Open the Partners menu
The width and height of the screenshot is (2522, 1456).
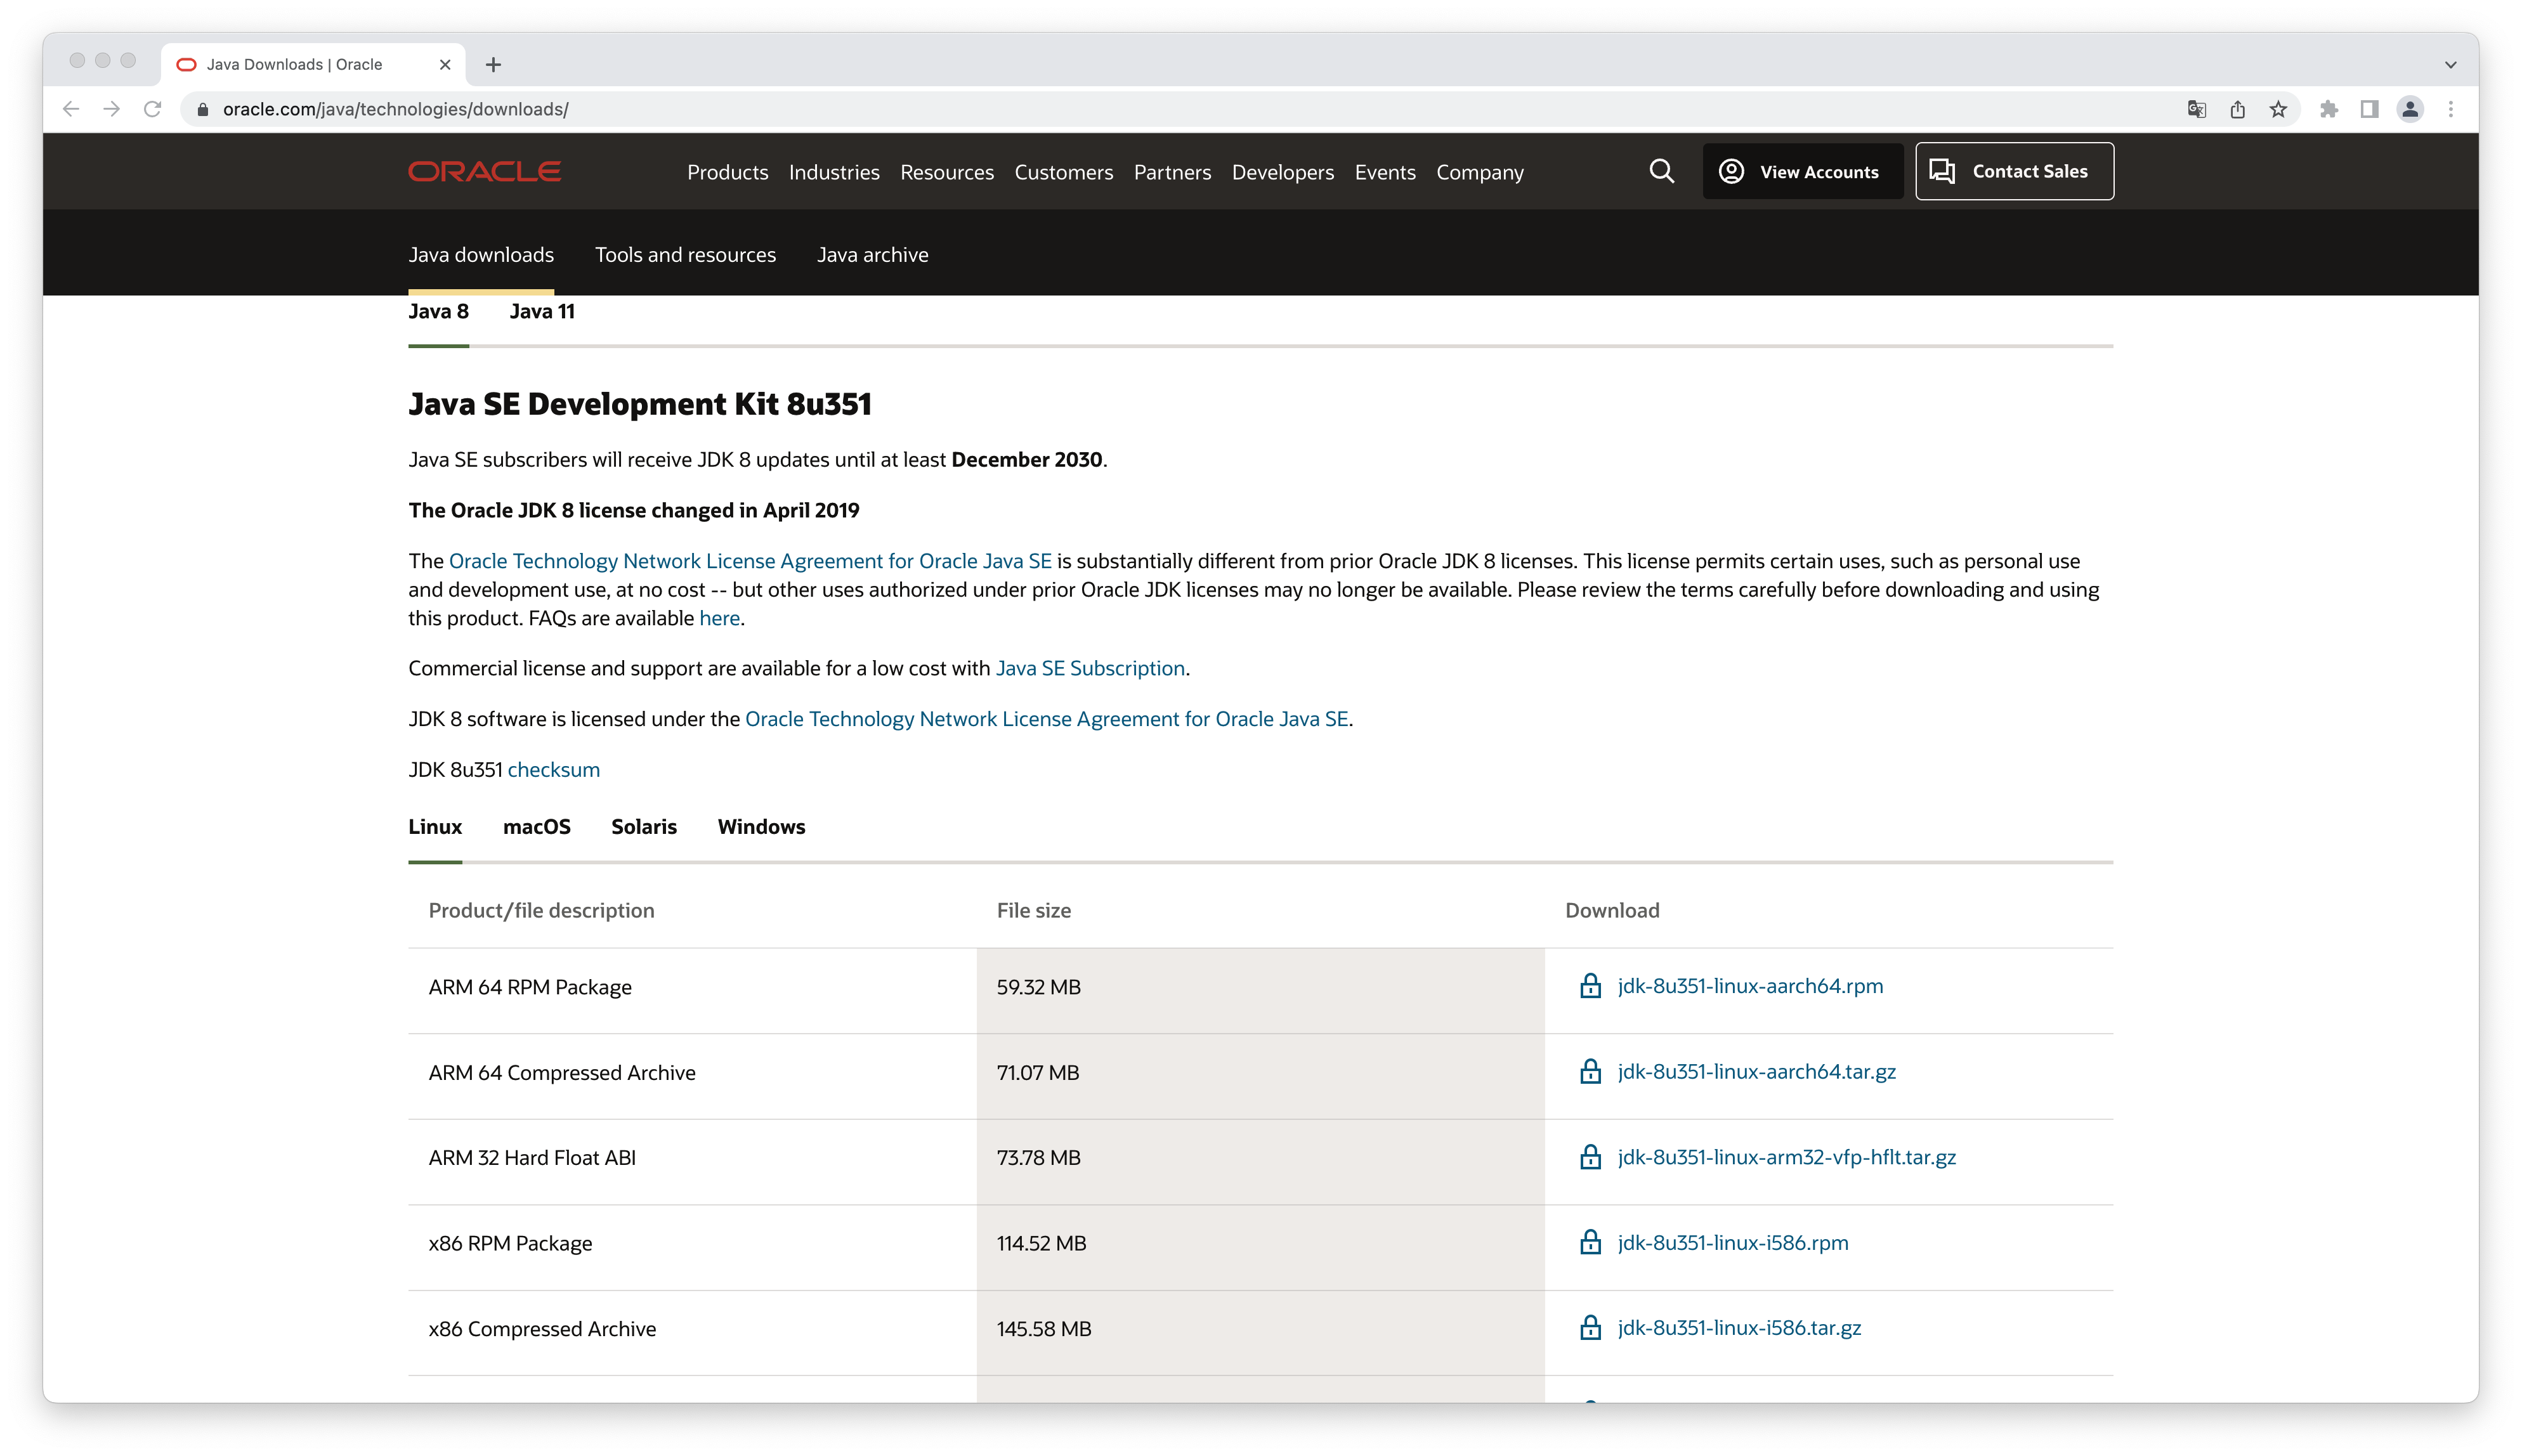[x=1172, y=172]
